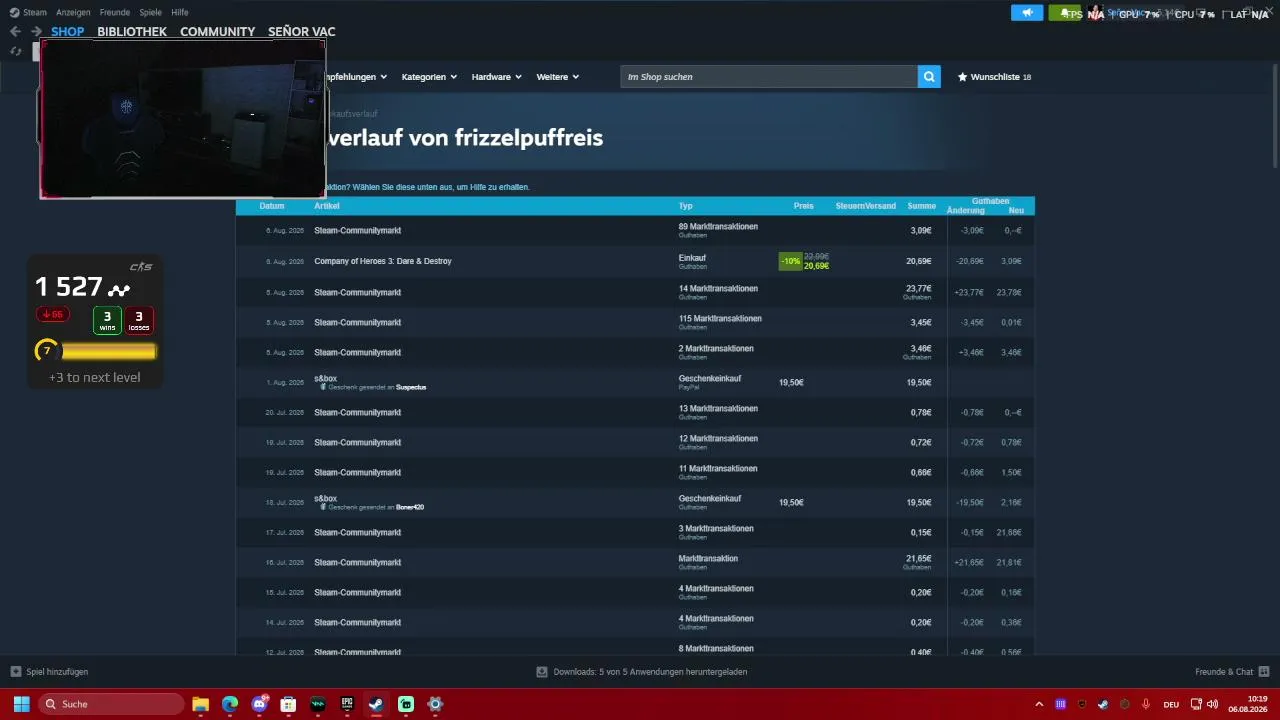Reload the page with the refresh icon
The image size is (1280, 720).
pyautogui.click(x=15, y=51)
